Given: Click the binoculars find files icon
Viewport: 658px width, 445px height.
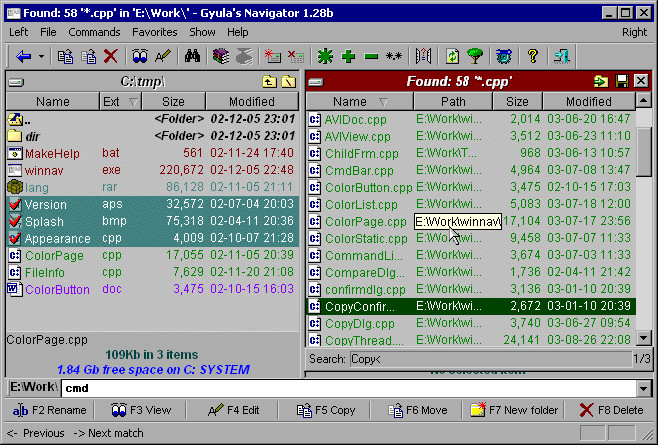Looking at the screenshot, I should point(192,56).
